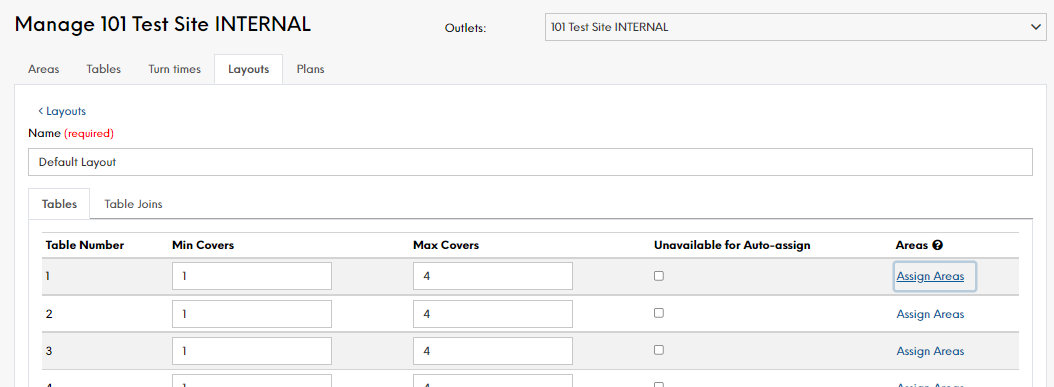Open the Outlets dropdown

click(x=795, y=27)
